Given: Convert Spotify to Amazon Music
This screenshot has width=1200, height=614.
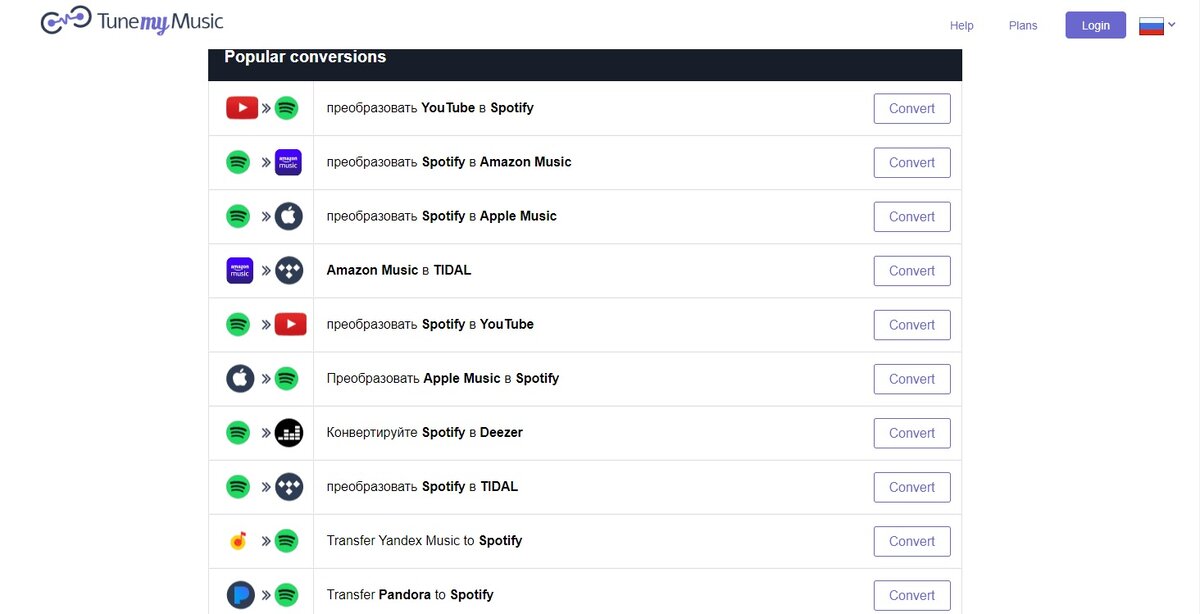Looking at the screenshot, I should tap(912, 162).
